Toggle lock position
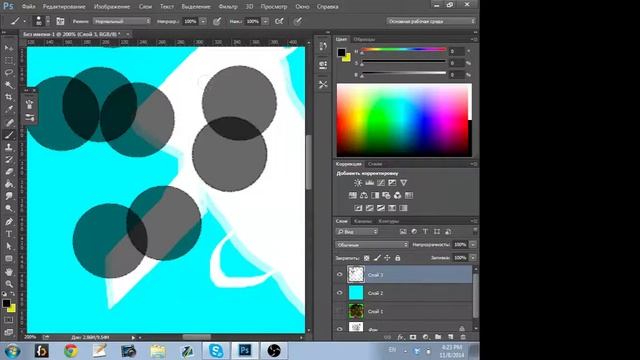This screenshot has width=640, height=360. [x=387, y=258]
